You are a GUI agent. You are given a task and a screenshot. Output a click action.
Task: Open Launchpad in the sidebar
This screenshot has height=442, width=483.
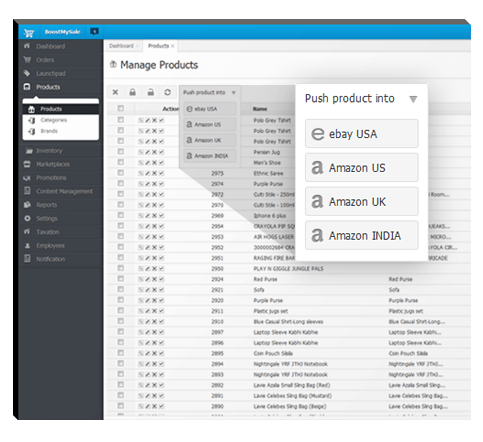51,74
